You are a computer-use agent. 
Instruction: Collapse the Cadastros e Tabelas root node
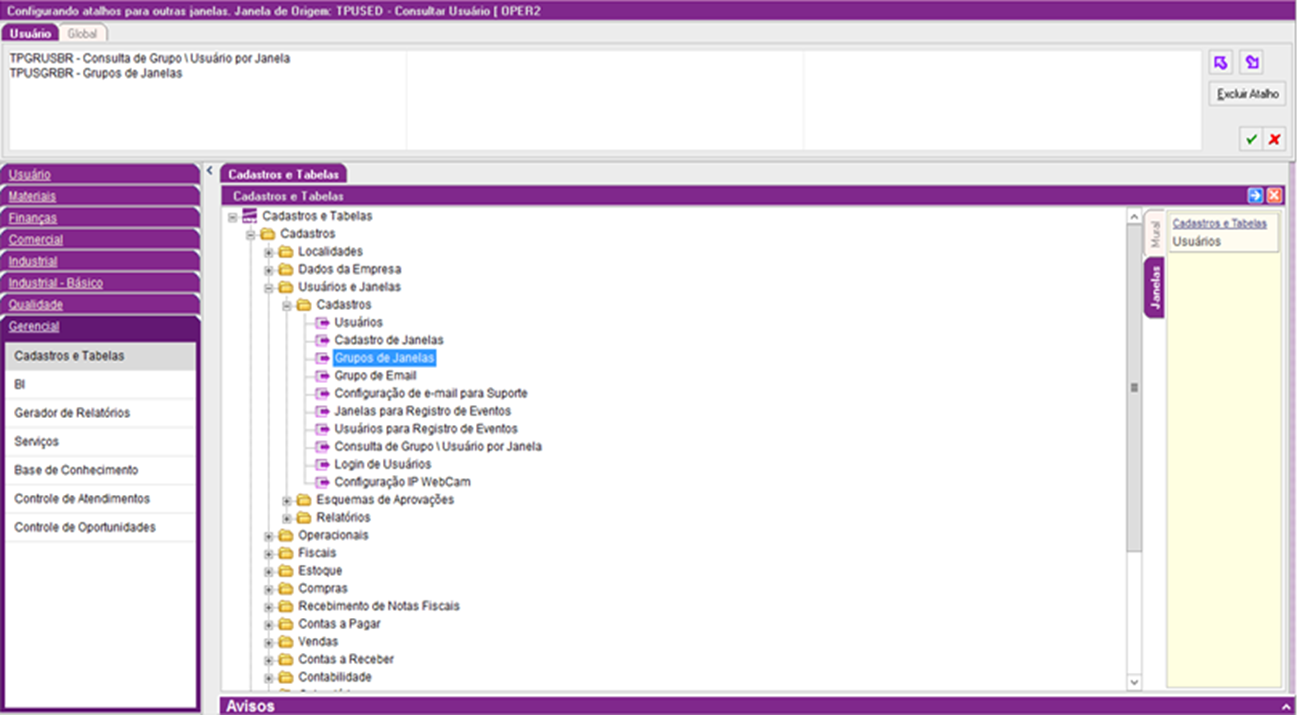232,216
